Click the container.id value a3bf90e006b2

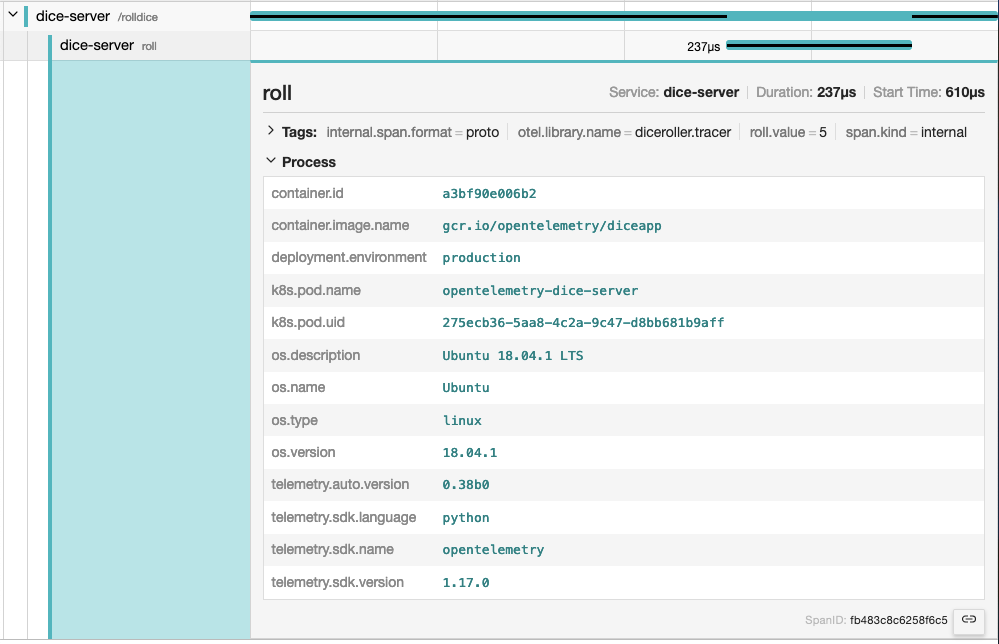point(489,192)
